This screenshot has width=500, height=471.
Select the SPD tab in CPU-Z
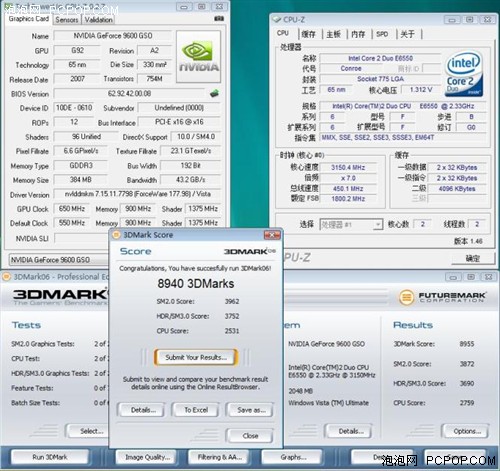382,34
